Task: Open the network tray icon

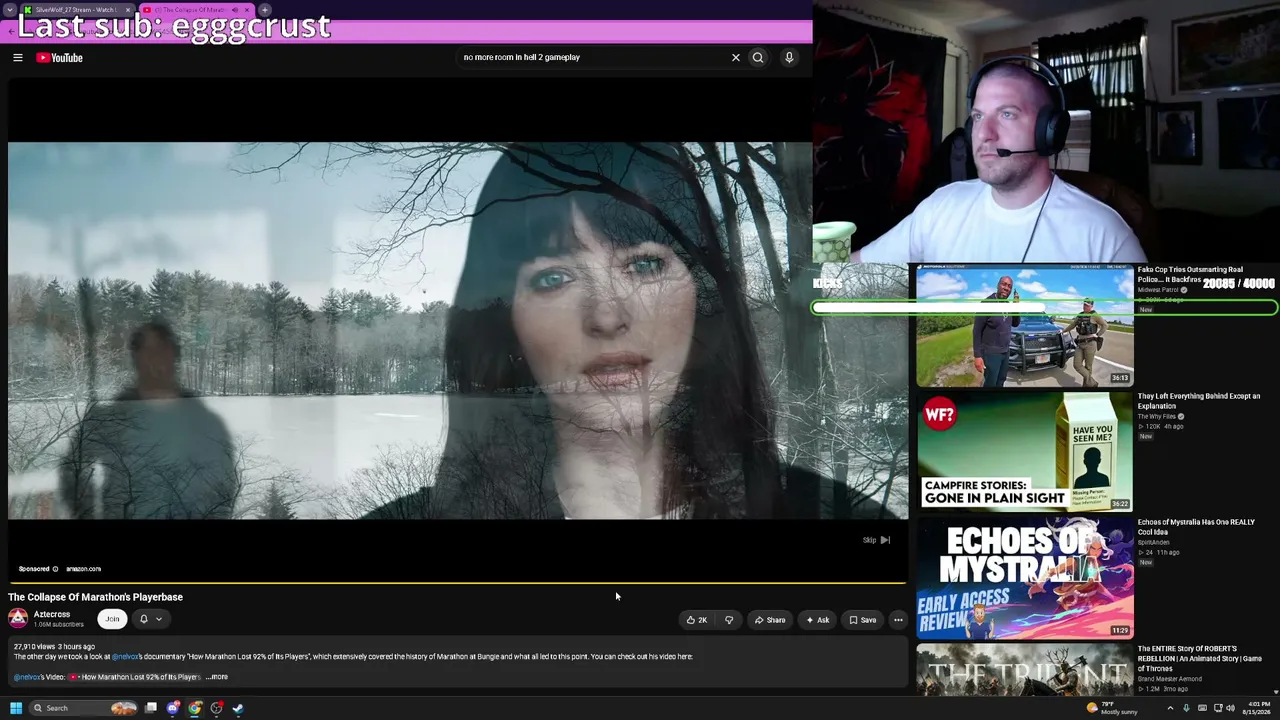Action: (1217, 708)
